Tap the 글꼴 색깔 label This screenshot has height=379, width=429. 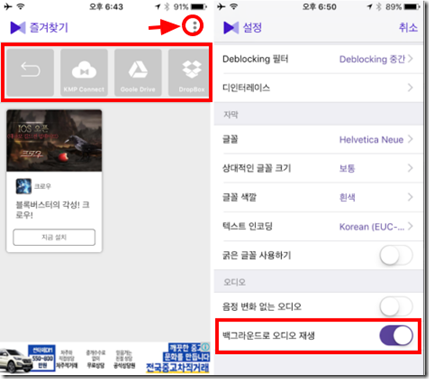(239, 197)
